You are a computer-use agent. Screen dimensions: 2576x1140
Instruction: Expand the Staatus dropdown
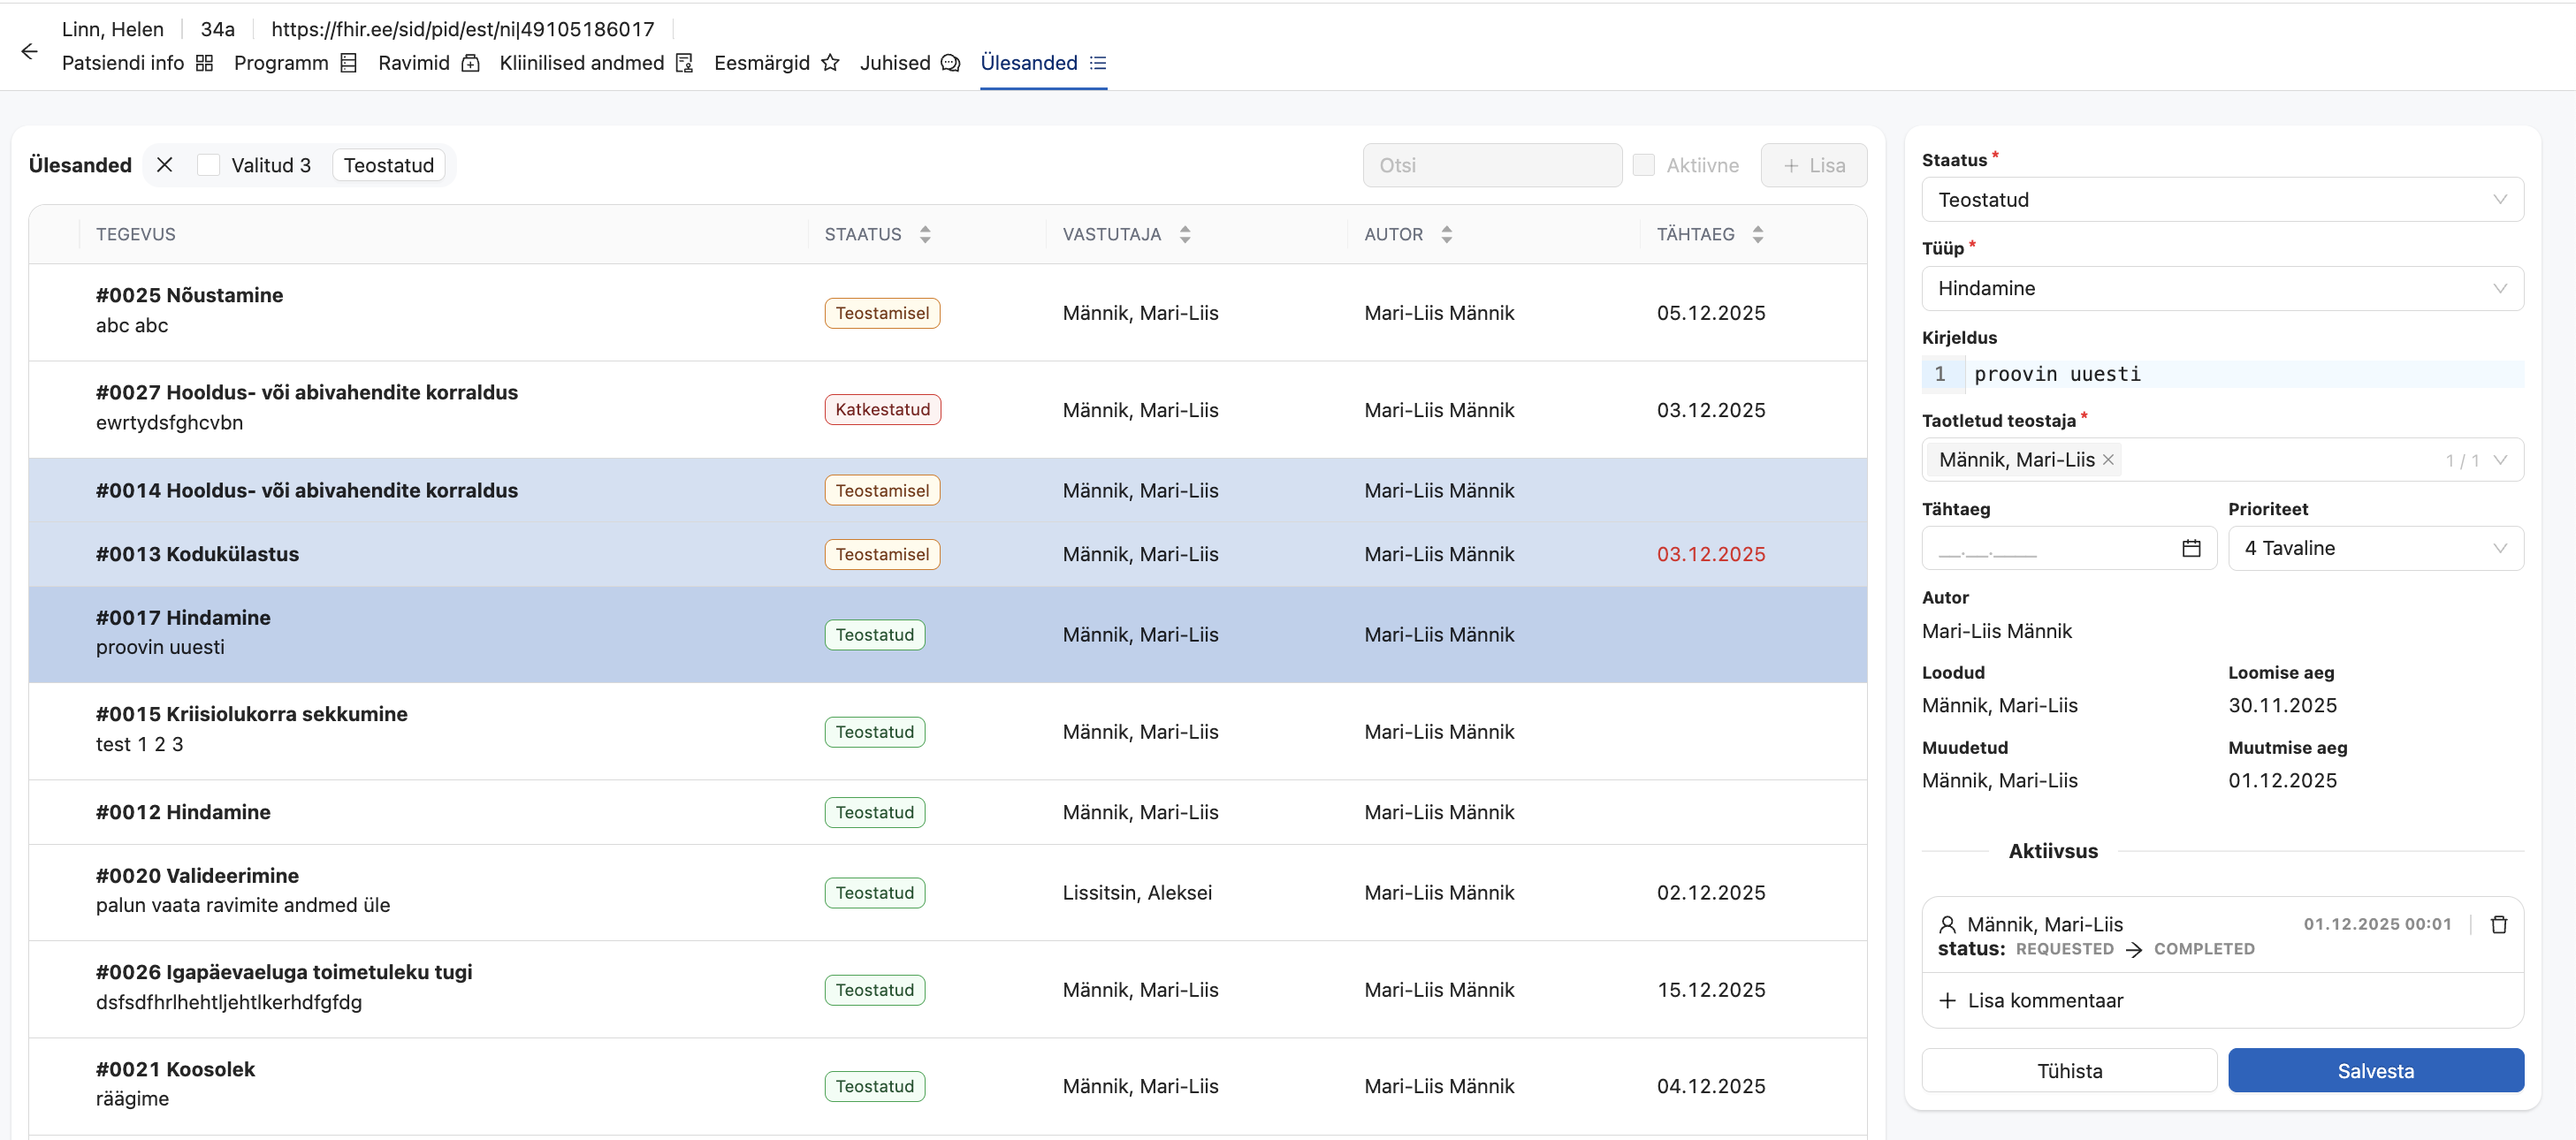point(2221,200)
